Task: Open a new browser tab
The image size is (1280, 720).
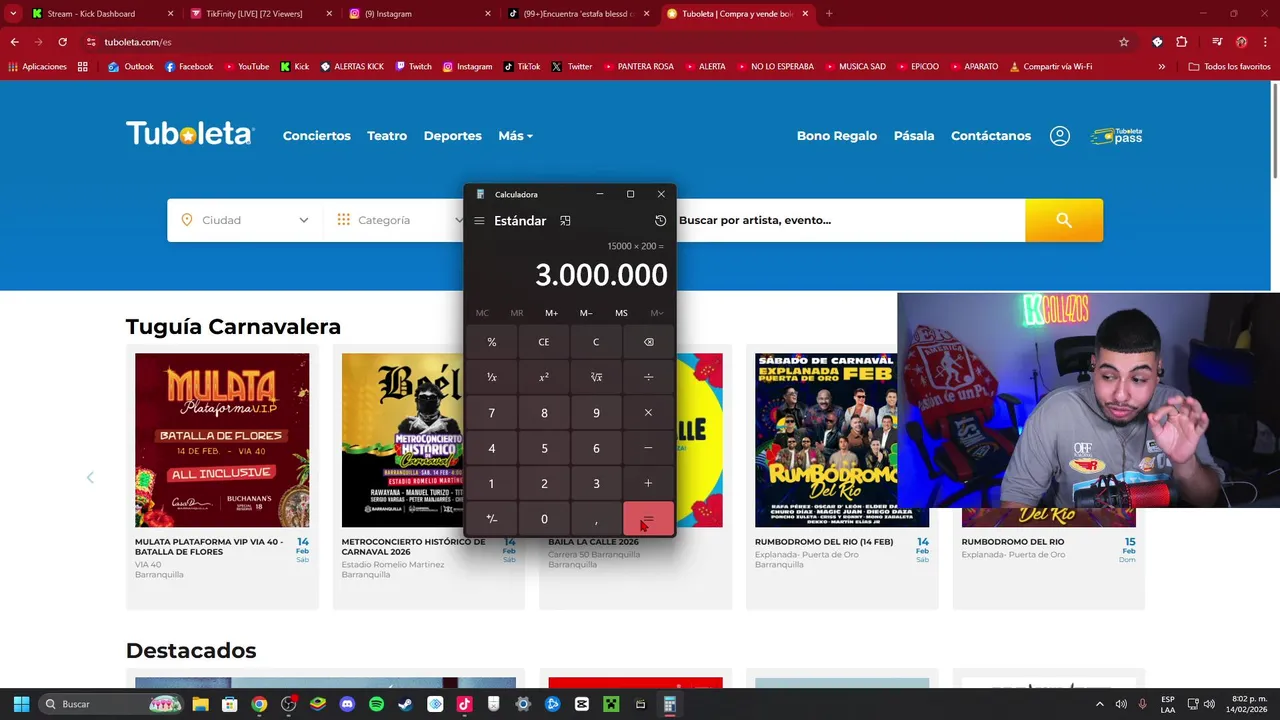Action: click(828, 14)
